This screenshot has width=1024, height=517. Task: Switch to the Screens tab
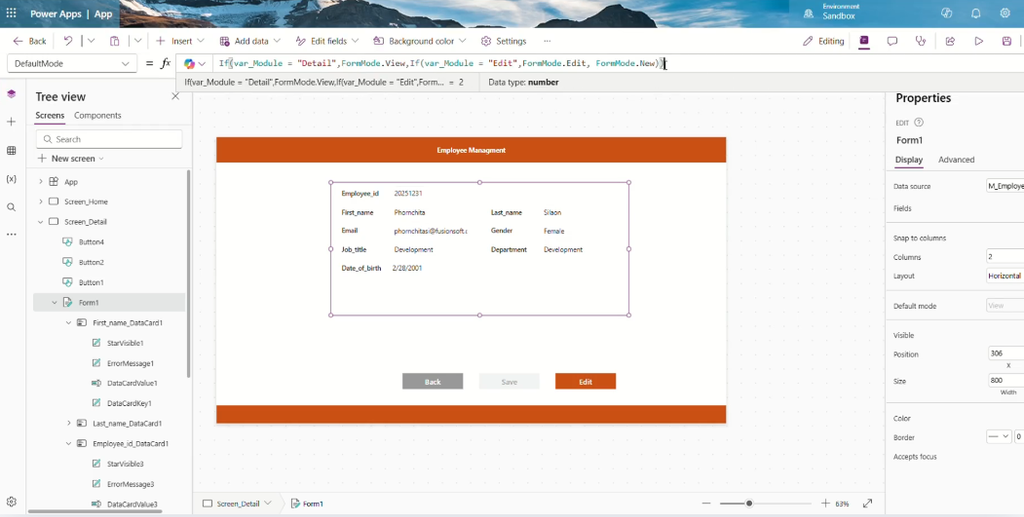[x=50, y=116]
